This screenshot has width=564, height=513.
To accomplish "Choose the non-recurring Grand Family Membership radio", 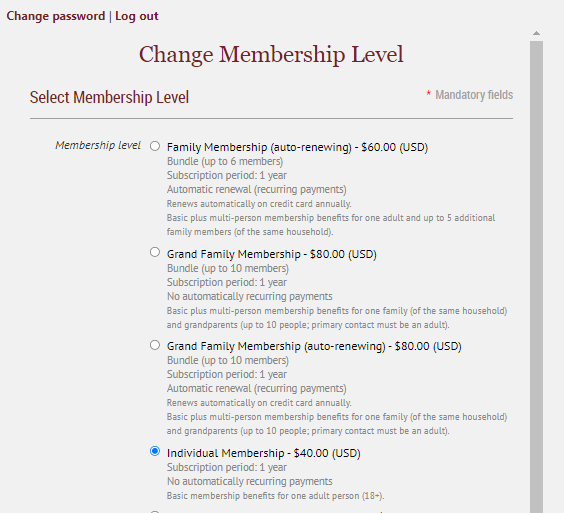I will (155, 252).
